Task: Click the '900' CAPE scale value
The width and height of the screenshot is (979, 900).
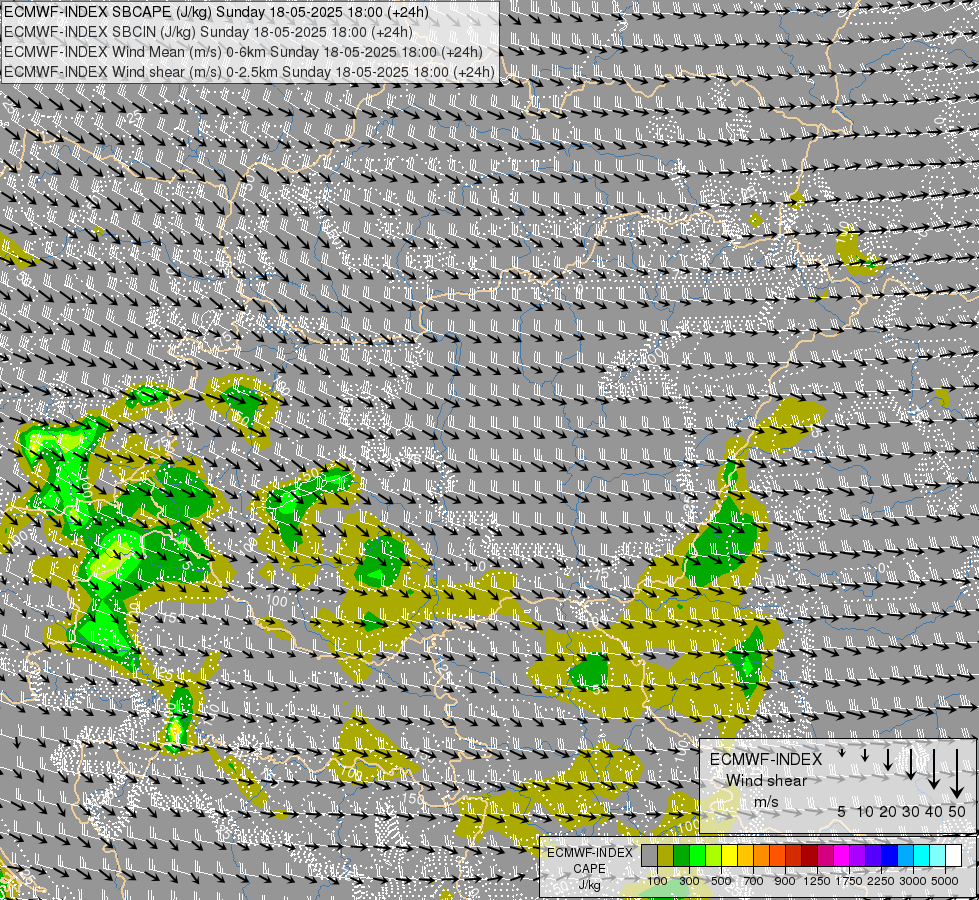Action: pyautogui.click(x=785, y=881)
